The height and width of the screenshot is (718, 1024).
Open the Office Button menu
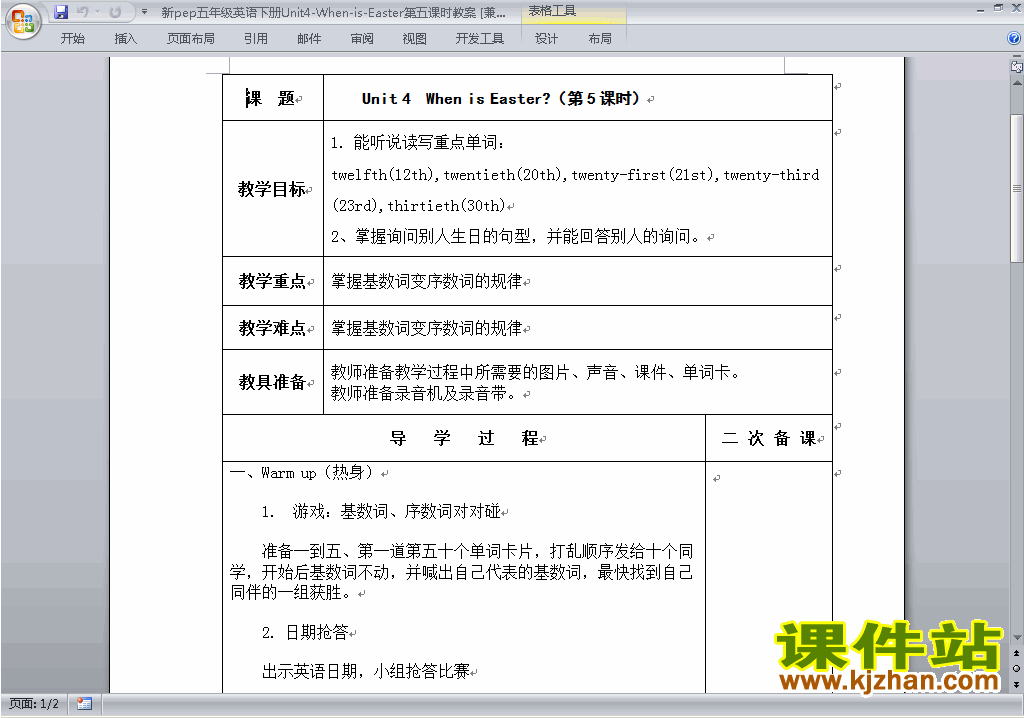(23, 22)
